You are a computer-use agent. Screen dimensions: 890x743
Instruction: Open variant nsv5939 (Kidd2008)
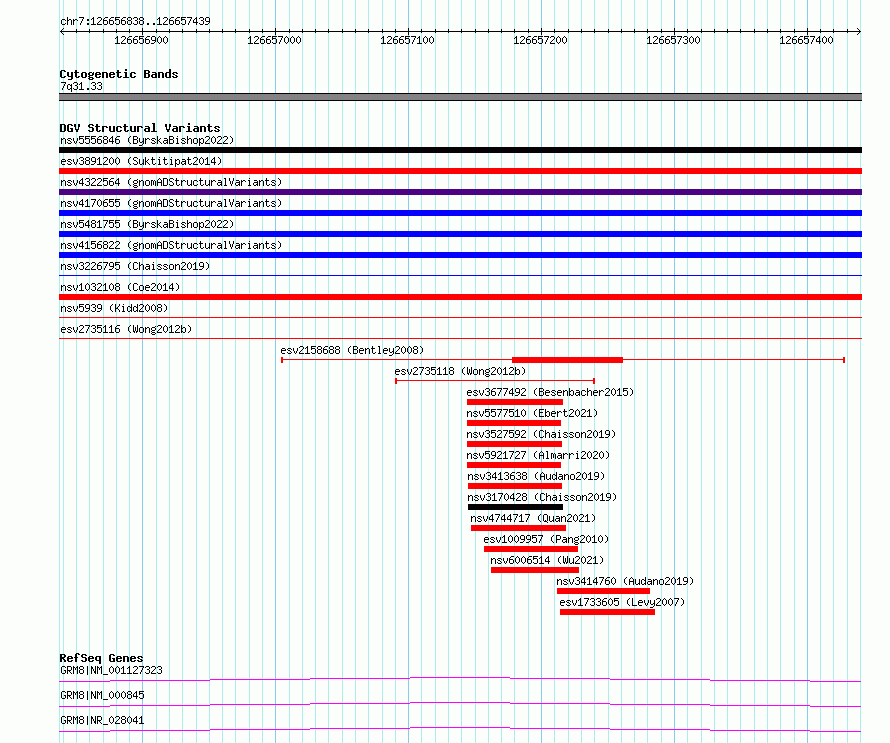pos(114,308)
